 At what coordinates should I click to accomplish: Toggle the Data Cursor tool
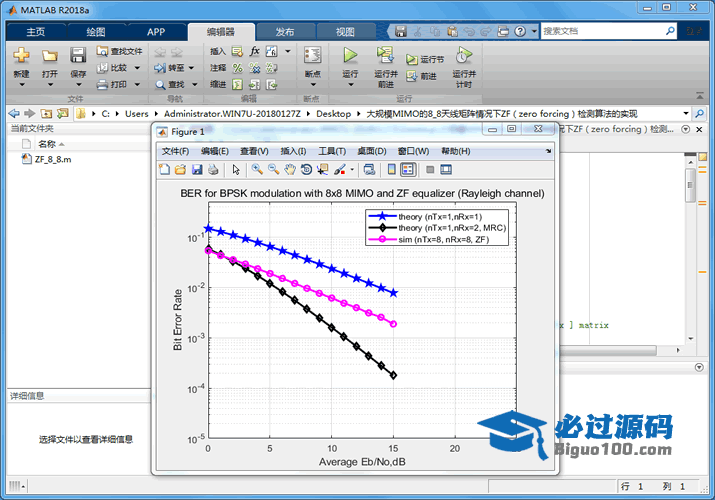point(323,170)
